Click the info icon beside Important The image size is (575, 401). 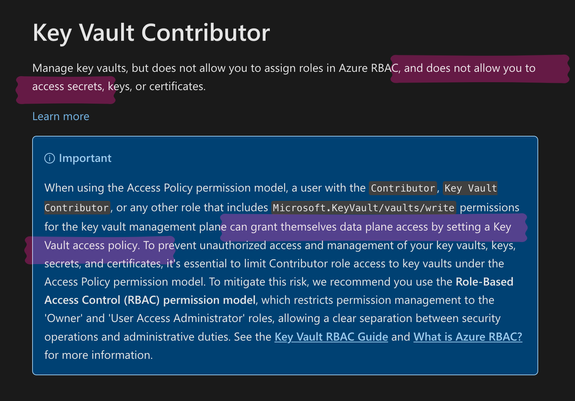point(50,158)
